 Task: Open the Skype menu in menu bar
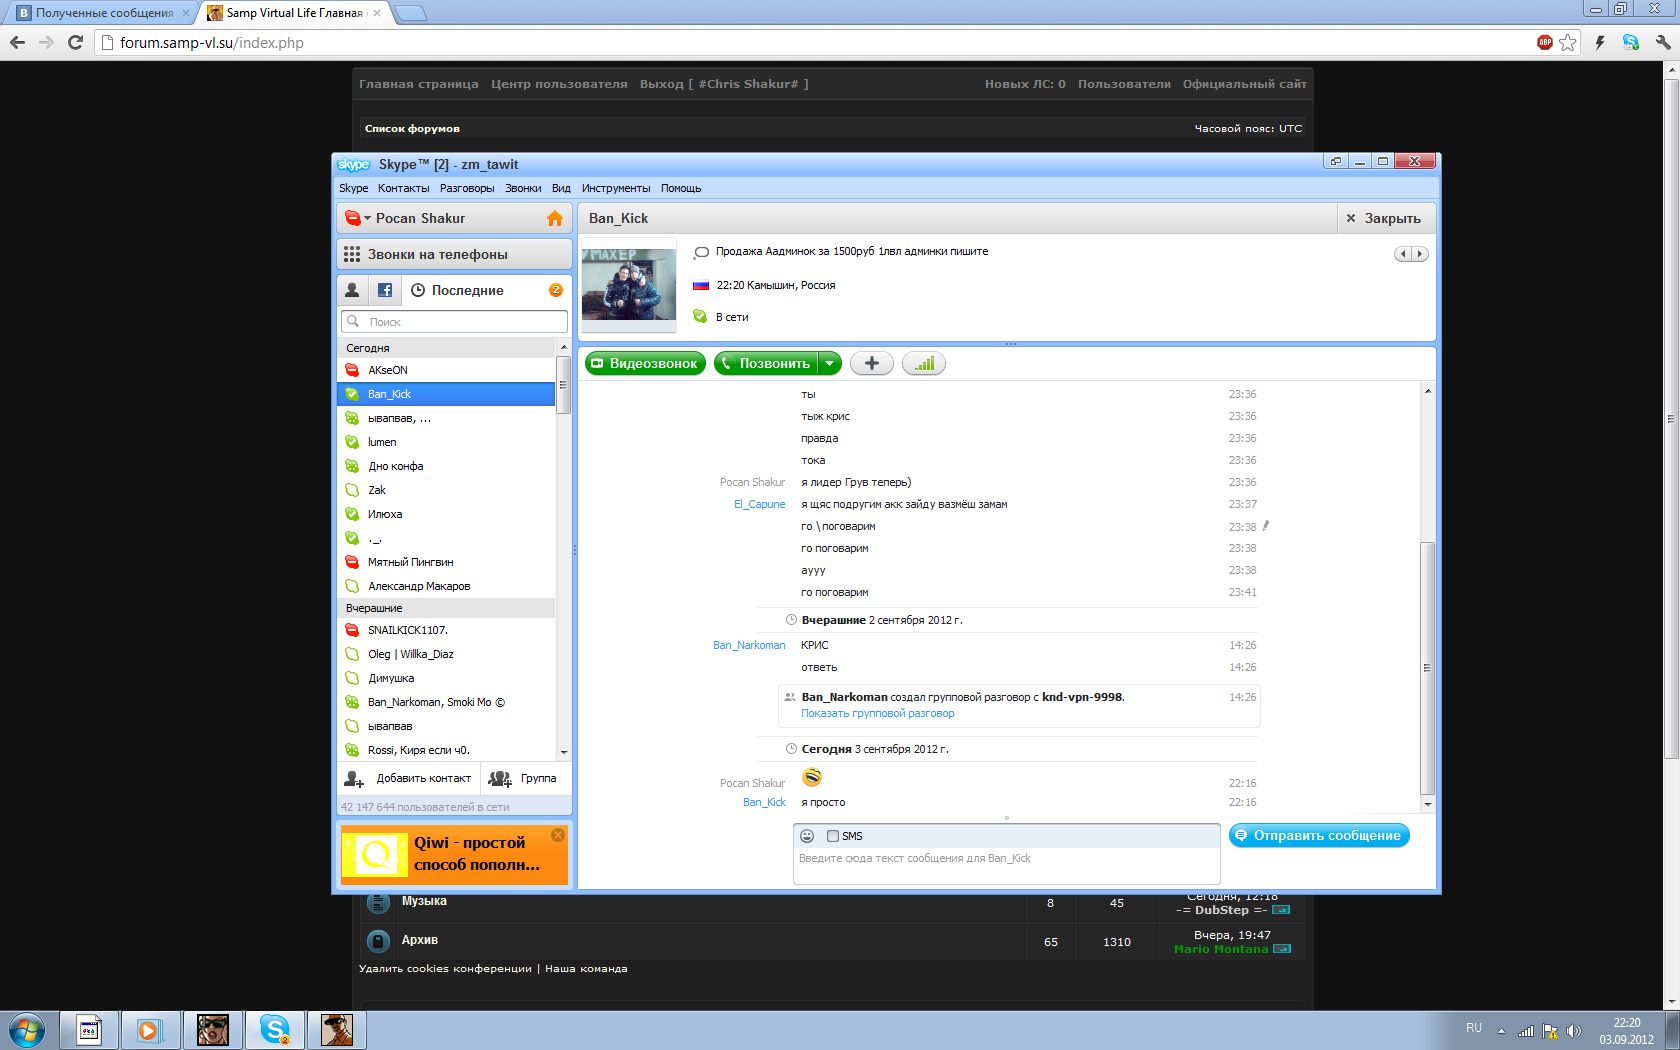[353, 188]
